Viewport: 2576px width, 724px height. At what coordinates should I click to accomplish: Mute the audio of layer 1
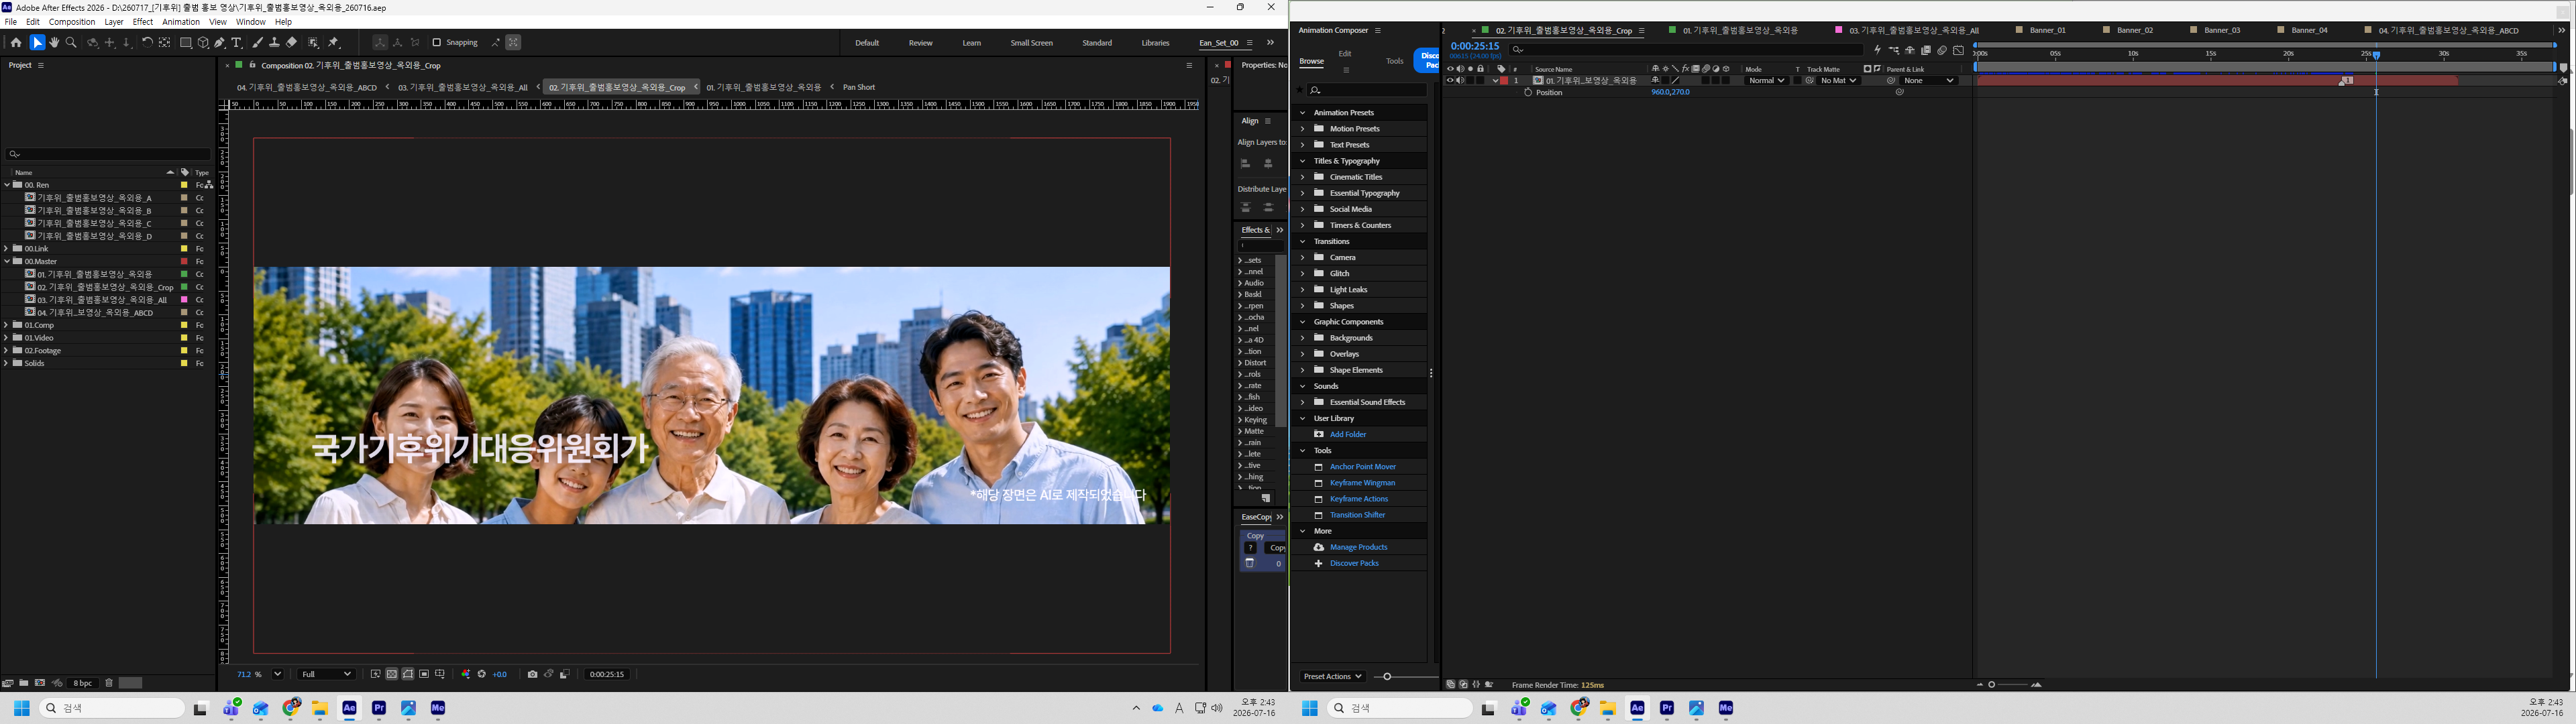(1460, 80)
